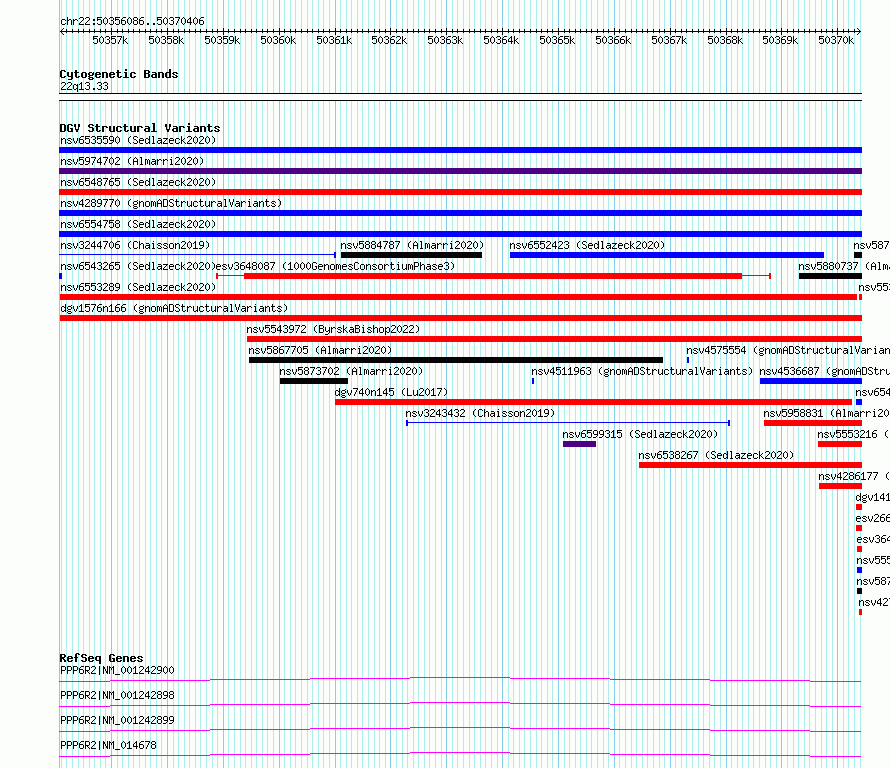Click the nsv5543972 red variant bar
Viewport: 890px width, 768px height.
554,339
